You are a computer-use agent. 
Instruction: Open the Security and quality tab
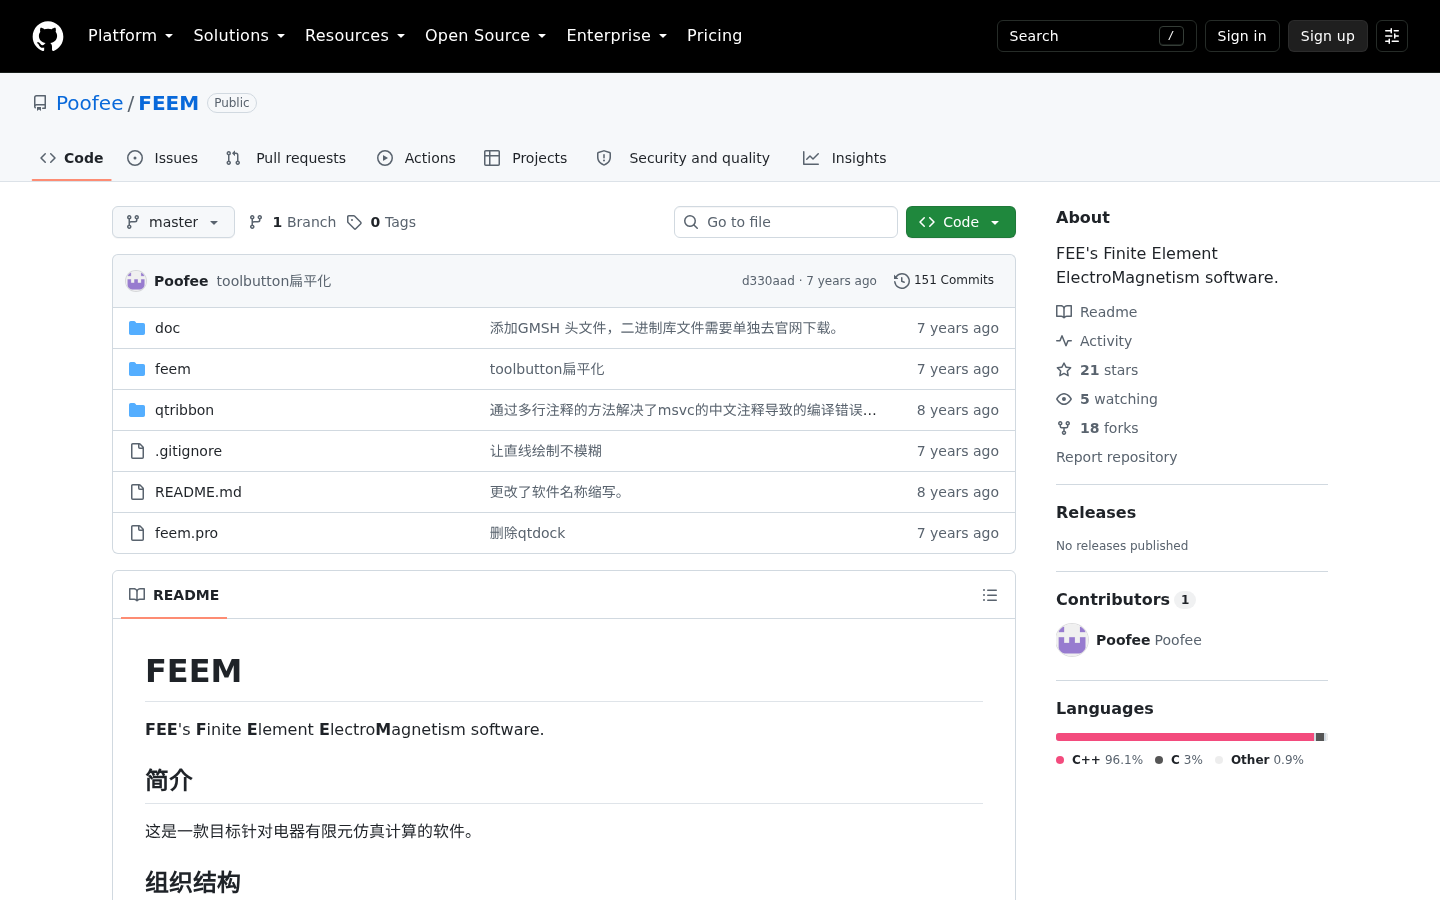[683, 158]
